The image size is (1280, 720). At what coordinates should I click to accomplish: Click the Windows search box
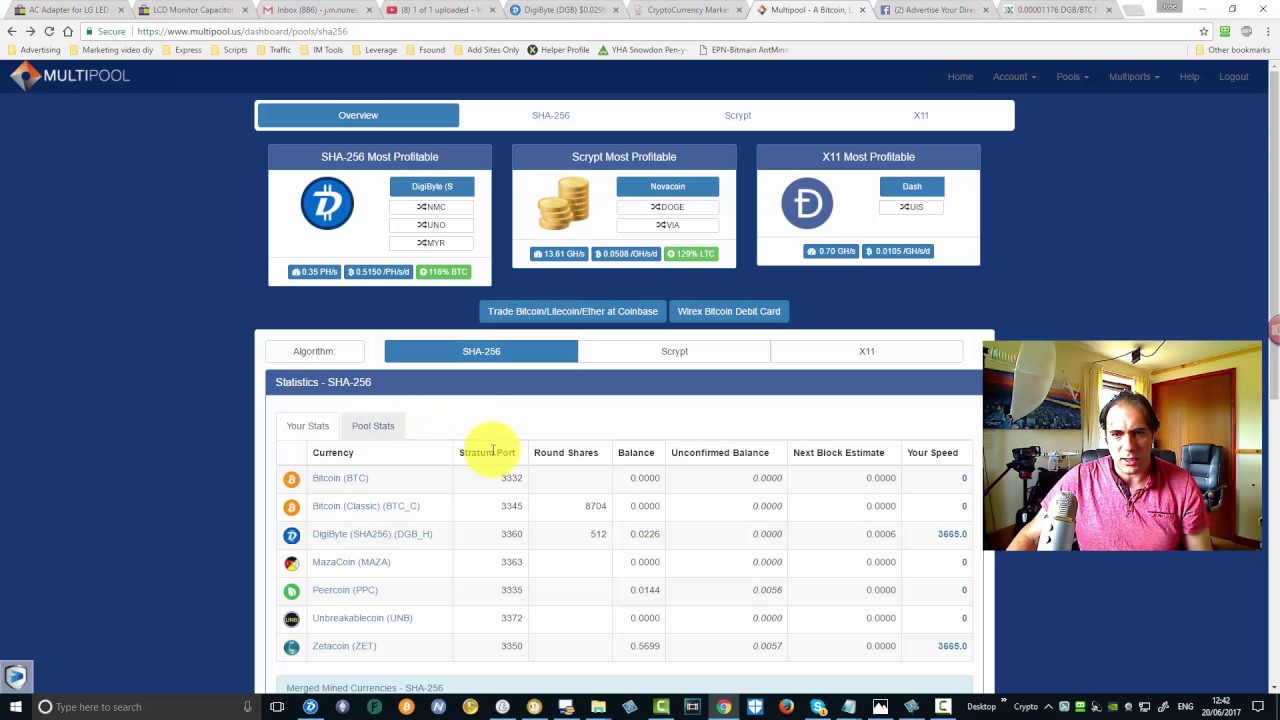[x=145, y=707]
